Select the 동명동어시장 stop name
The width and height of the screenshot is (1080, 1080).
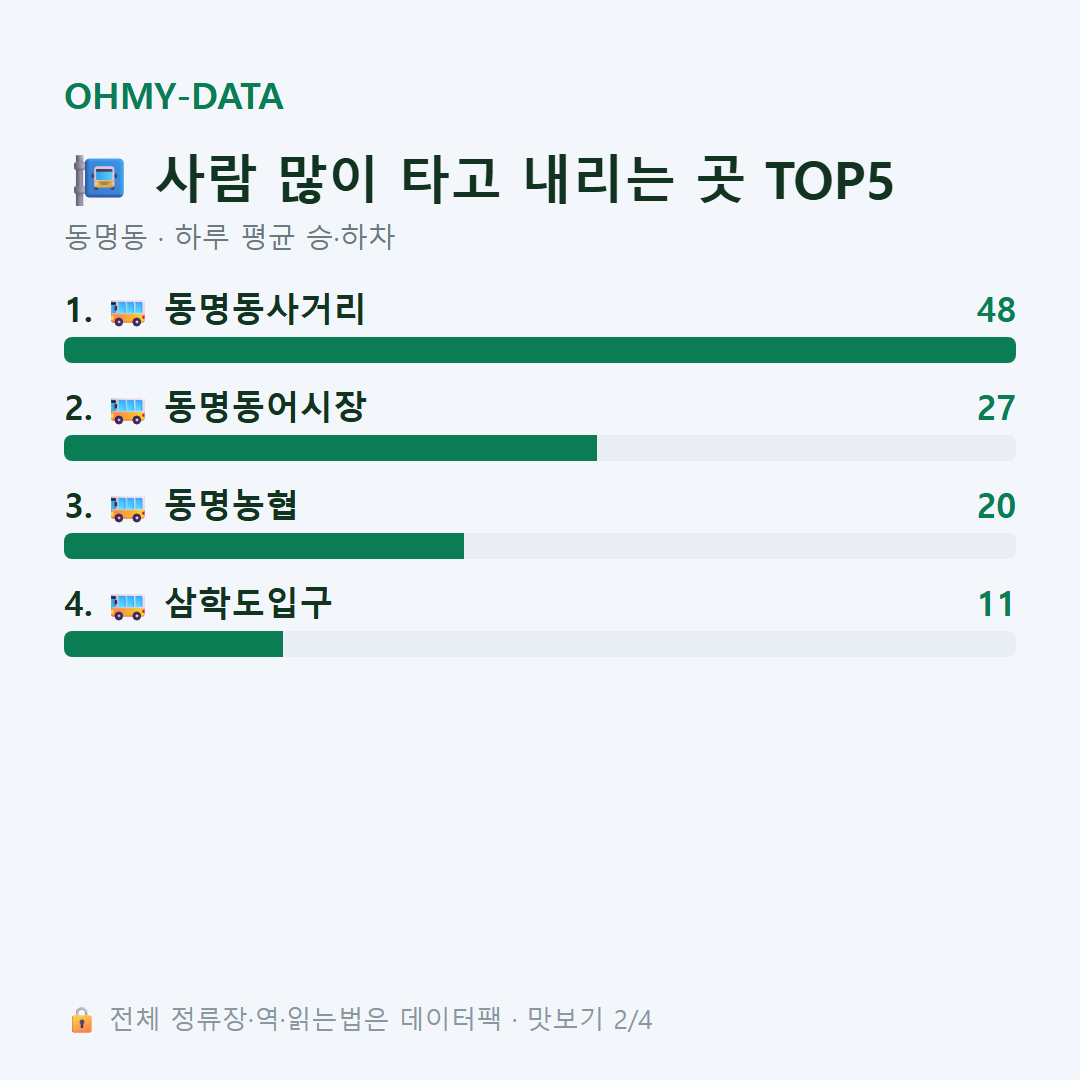click(x=265, y=406)
